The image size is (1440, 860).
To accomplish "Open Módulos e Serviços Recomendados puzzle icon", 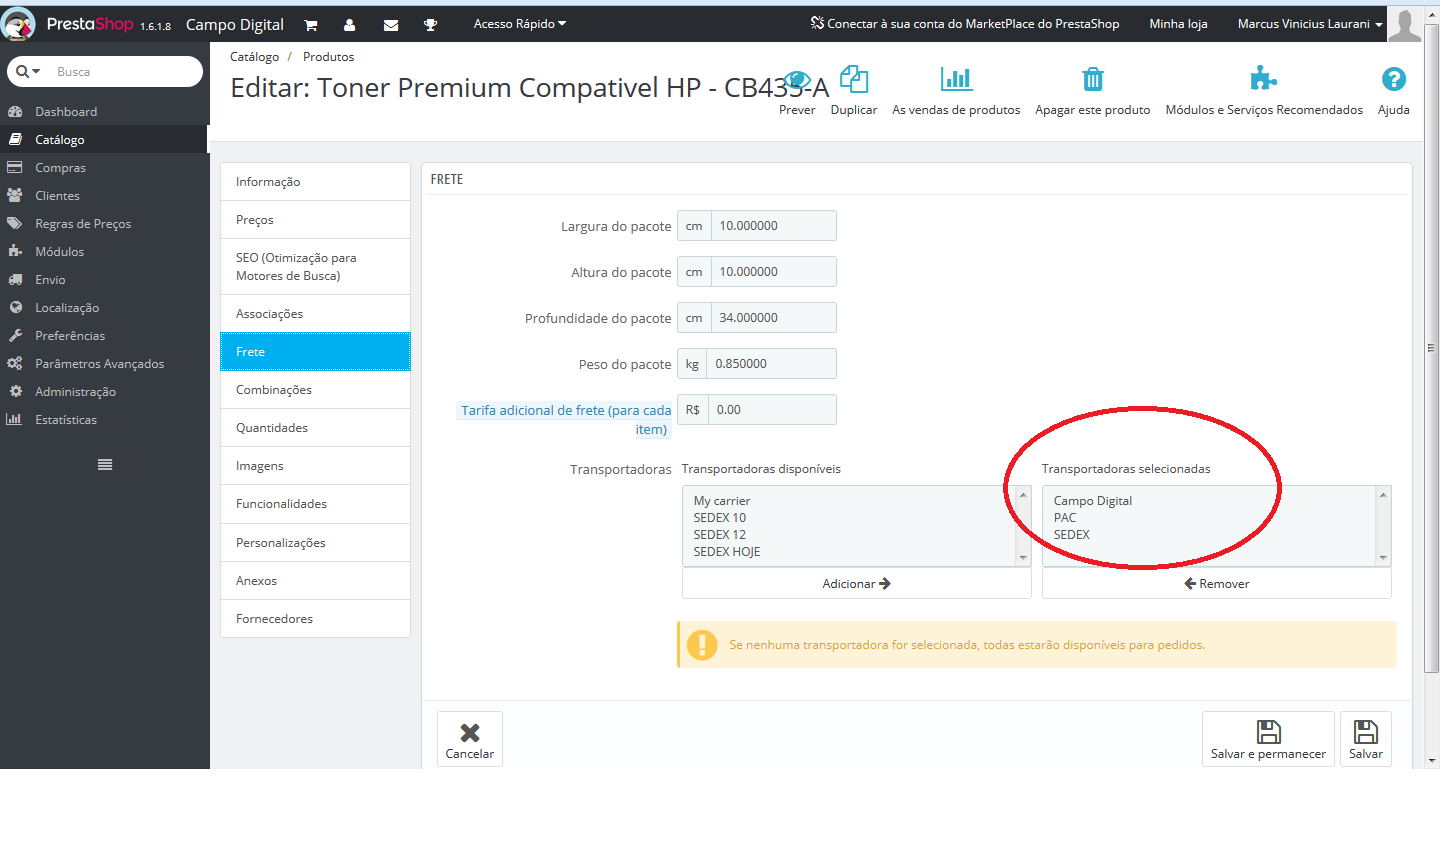I will (1264, 78).
